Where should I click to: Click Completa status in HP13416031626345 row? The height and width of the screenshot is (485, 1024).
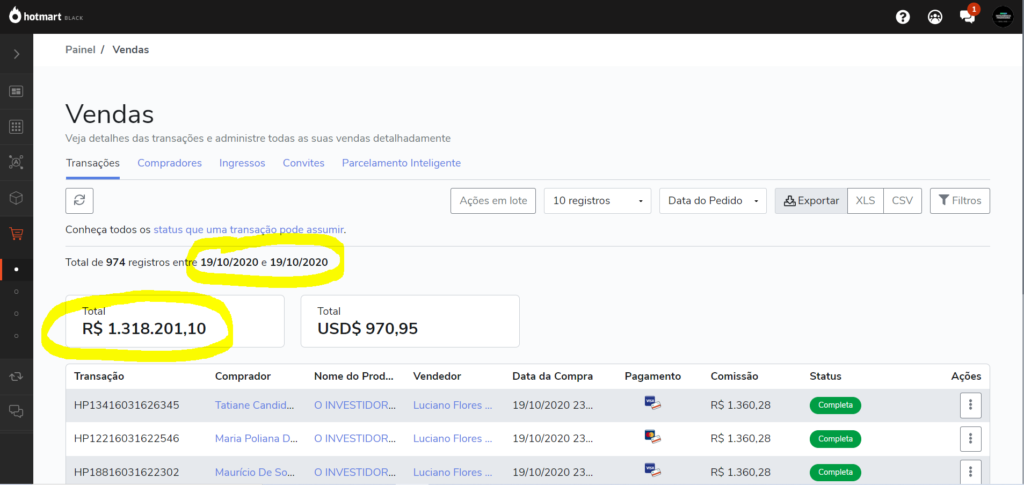(x=835, y=405)
